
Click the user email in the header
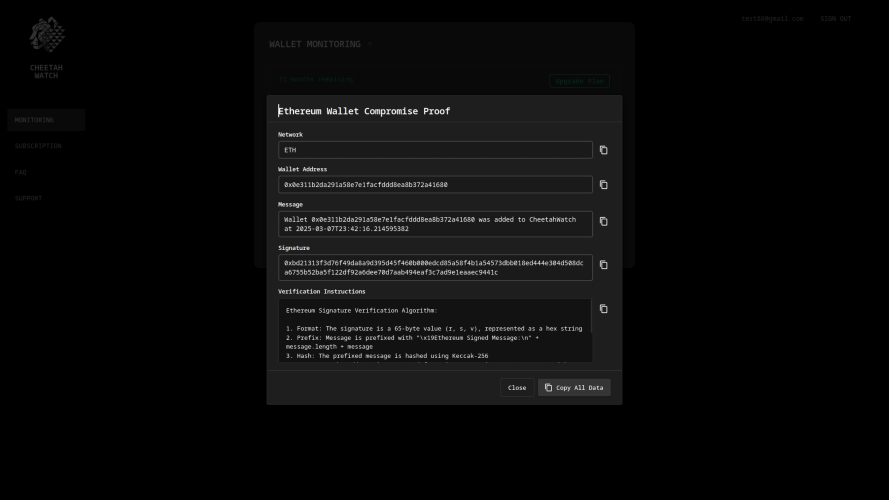[772, 19]
